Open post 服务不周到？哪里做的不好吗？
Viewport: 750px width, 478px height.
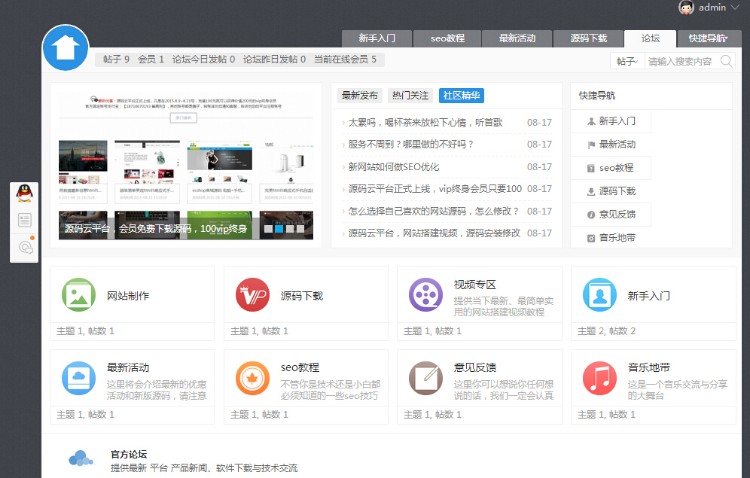click(411, 145)
